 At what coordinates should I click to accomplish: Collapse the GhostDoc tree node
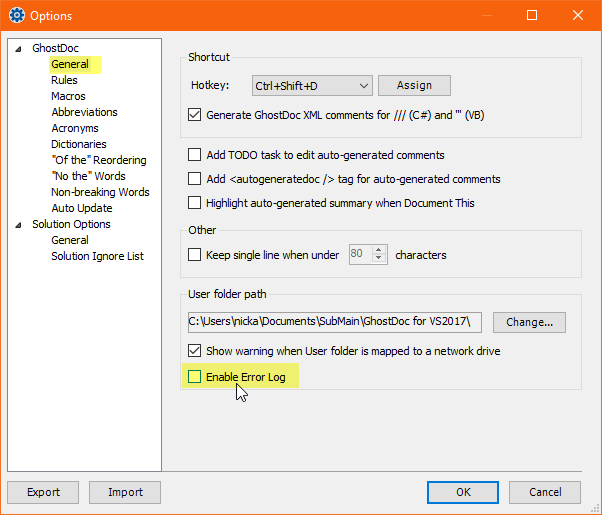click(18, 49)
